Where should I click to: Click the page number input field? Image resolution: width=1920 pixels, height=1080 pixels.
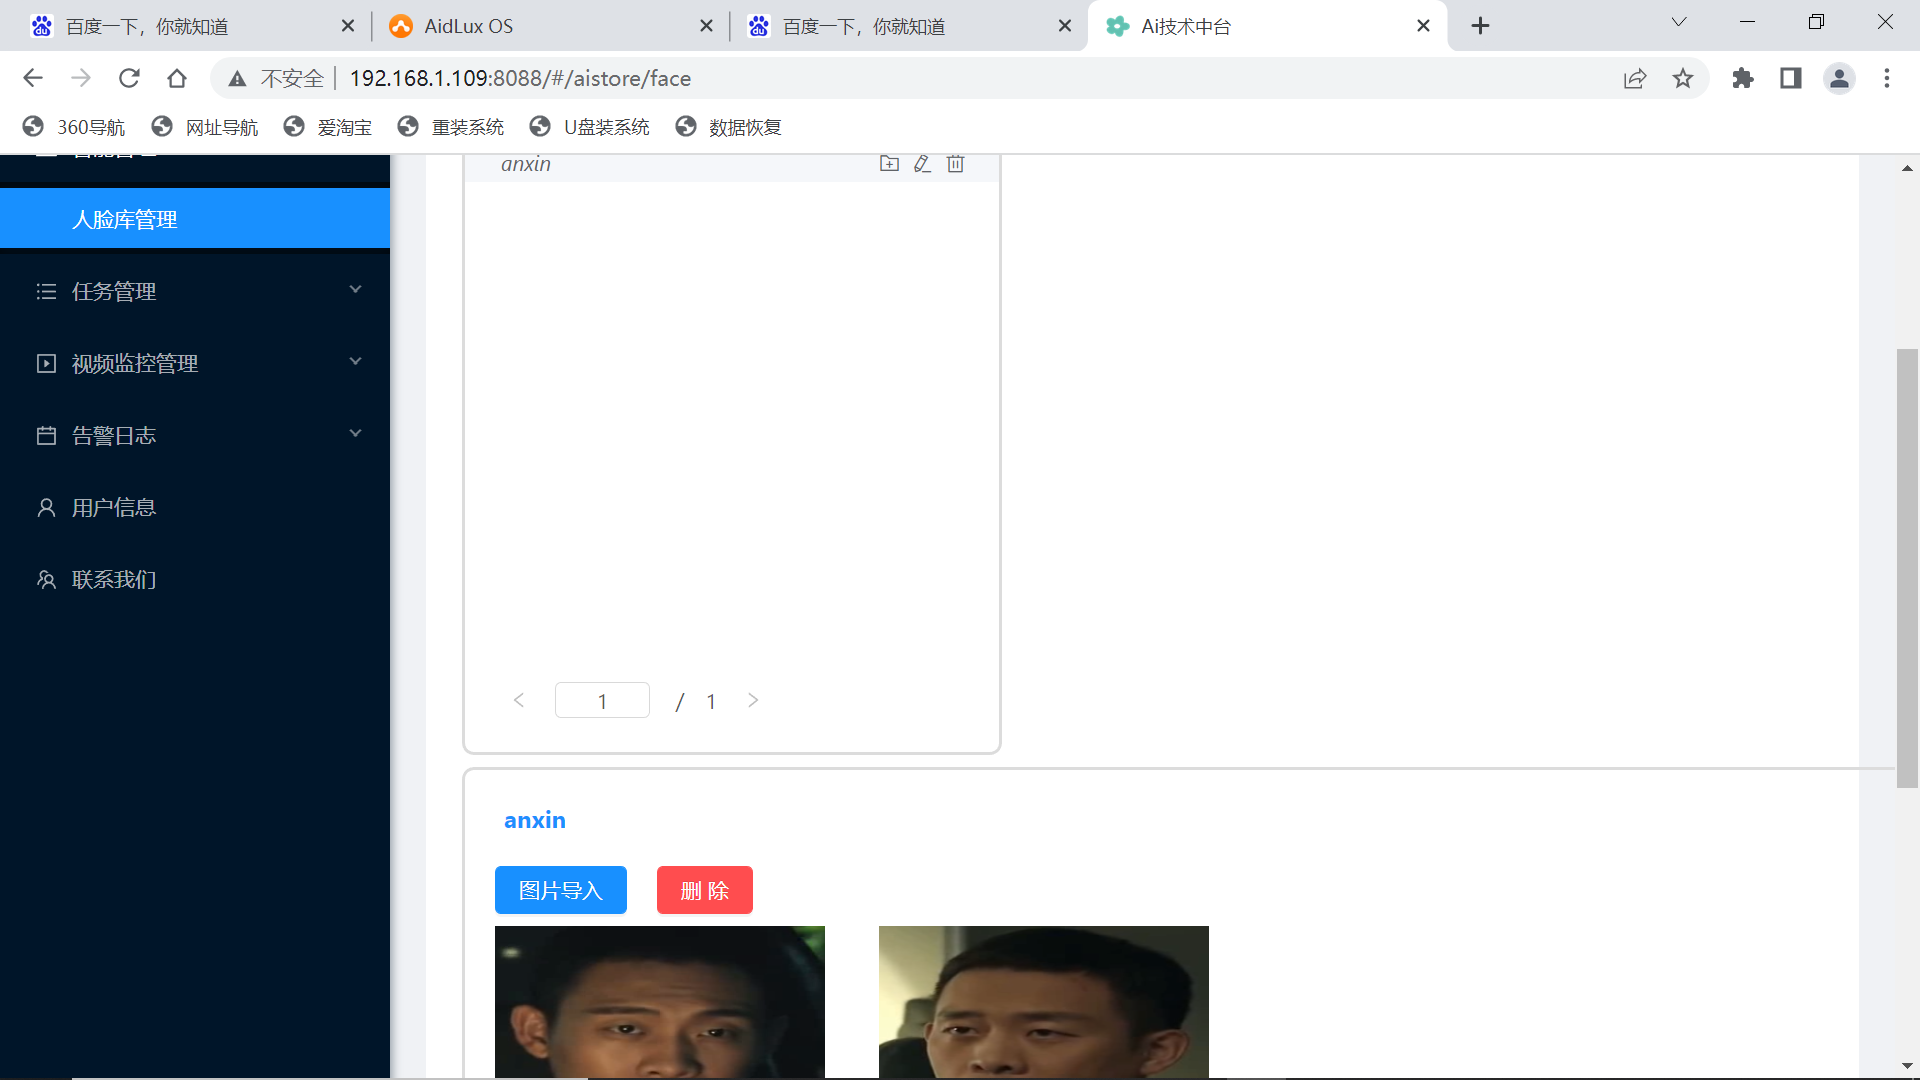click(x=602, y=700)
